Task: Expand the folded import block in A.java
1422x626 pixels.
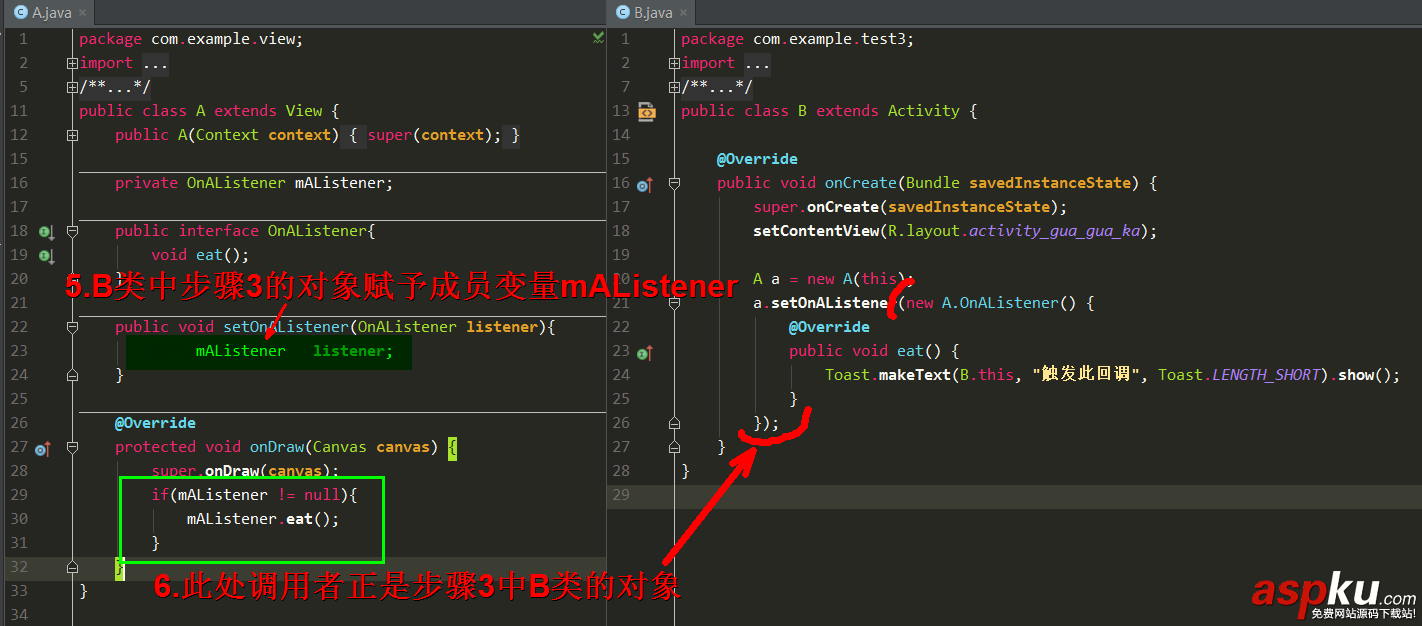Action: pos(72,63)
